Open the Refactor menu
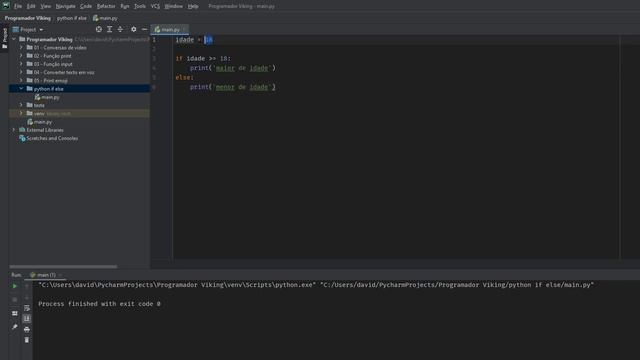This screenshot has height=360, width=640. [106, 6]
